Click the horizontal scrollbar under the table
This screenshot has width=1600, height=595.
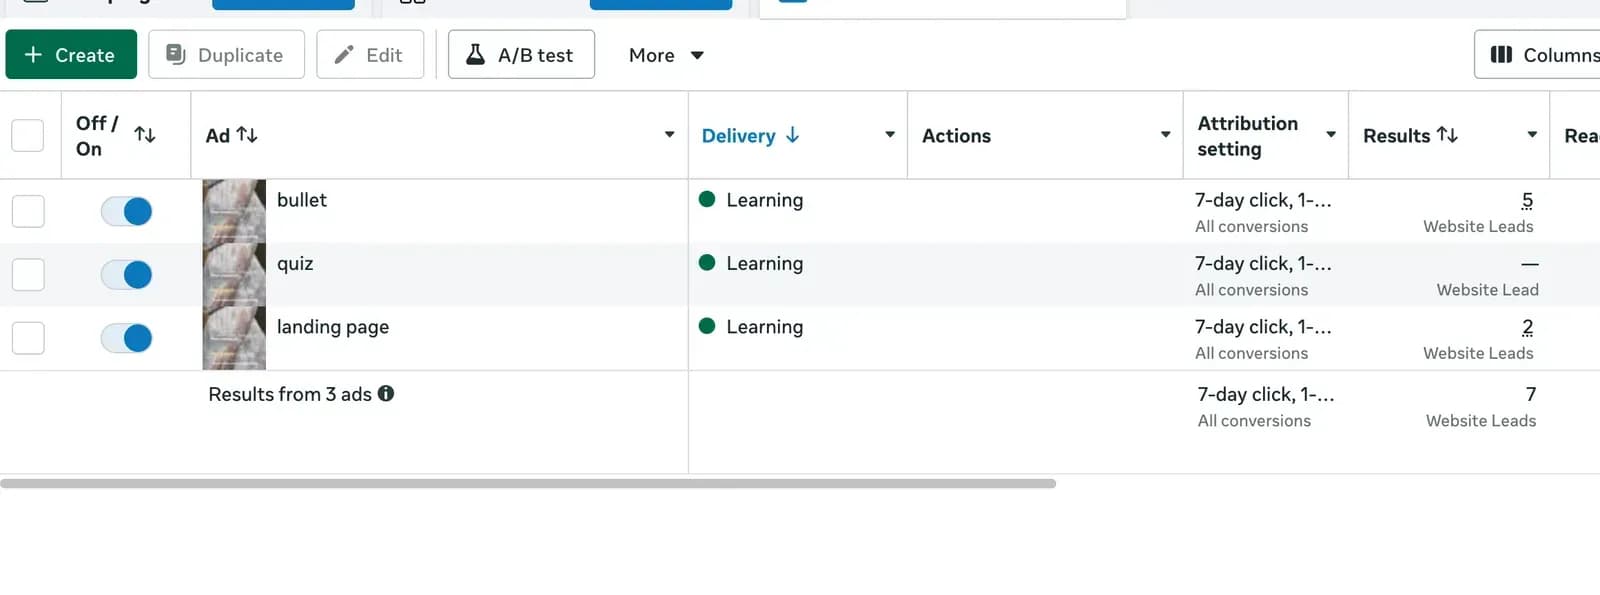pyautogui.click(x=528, y=484)
